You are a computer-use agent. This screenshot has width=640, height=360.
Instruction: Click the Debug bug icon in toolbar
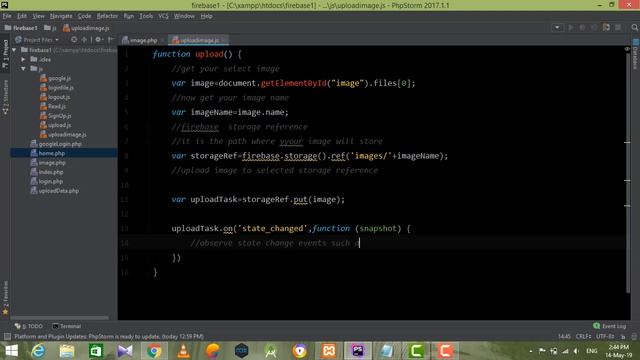[x=582, y=27]
